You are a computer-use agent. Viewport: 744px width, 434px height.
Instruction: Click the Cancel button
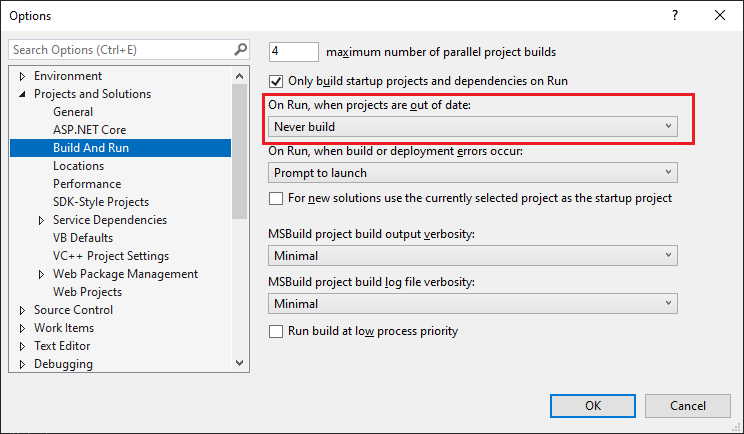(688, 406)
